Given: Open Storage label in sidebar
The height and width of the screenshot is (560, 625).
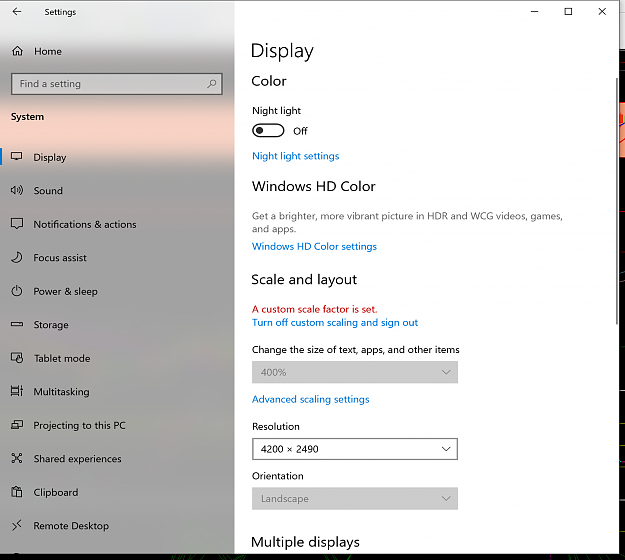Looking at the screenshot, I should click(x=51, y=325).
